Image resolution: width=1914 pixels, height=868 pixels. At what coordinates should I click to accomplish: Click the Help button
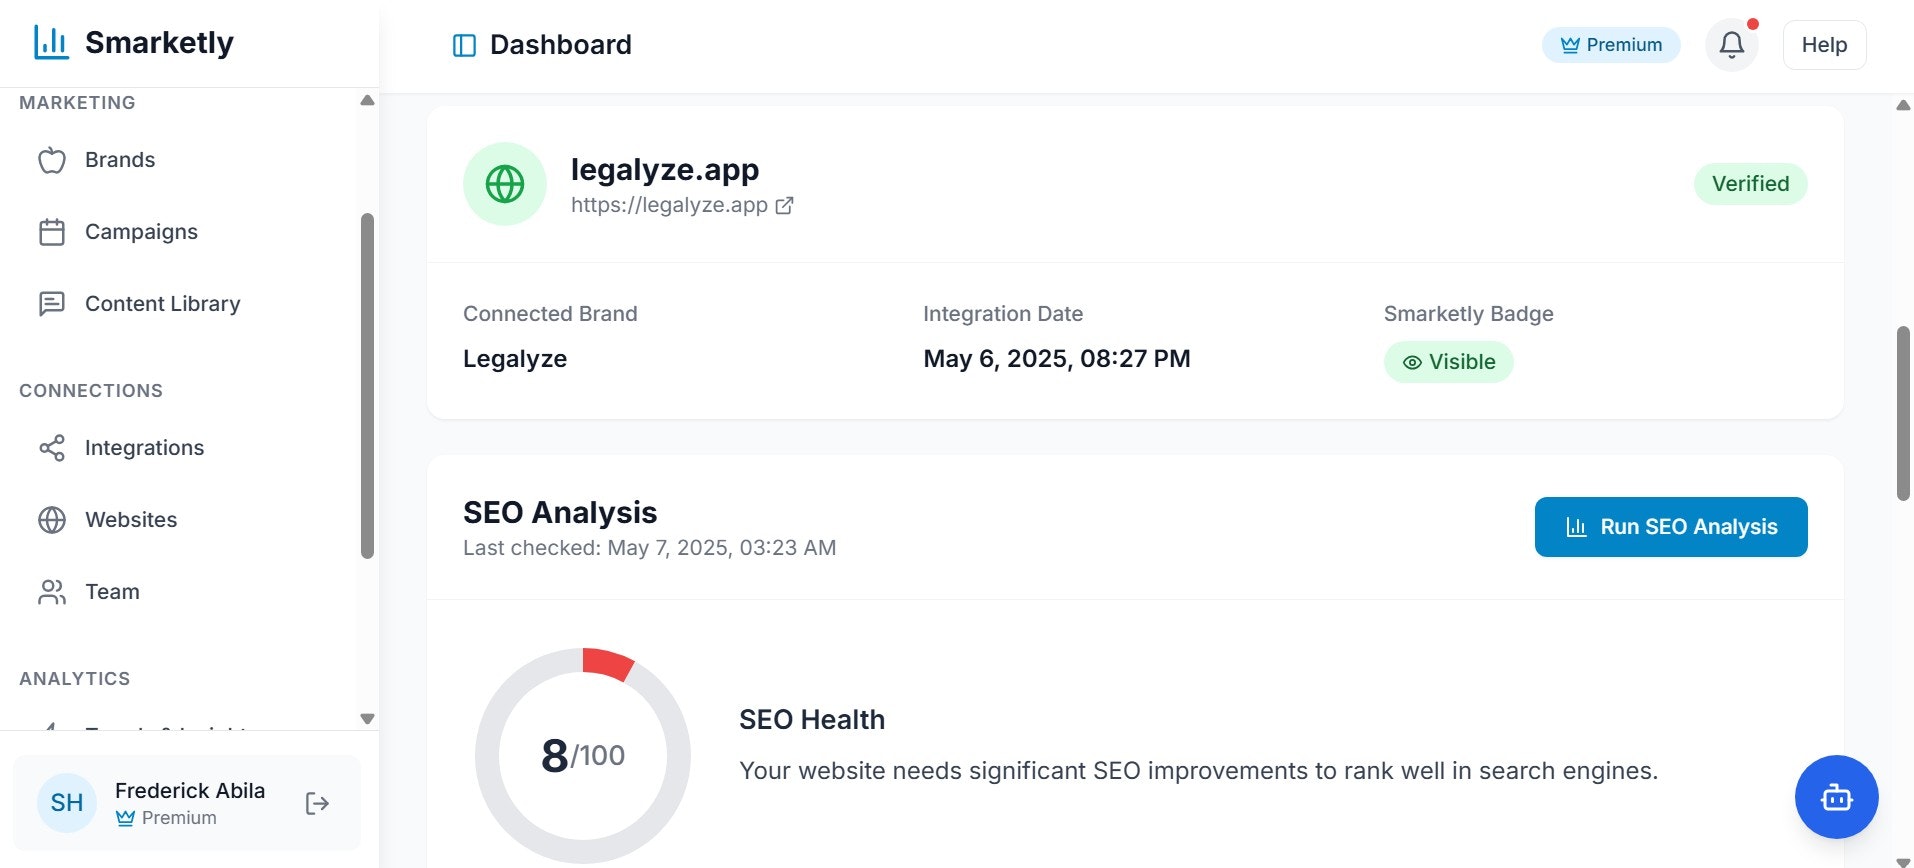click(x=1824, y=45)
